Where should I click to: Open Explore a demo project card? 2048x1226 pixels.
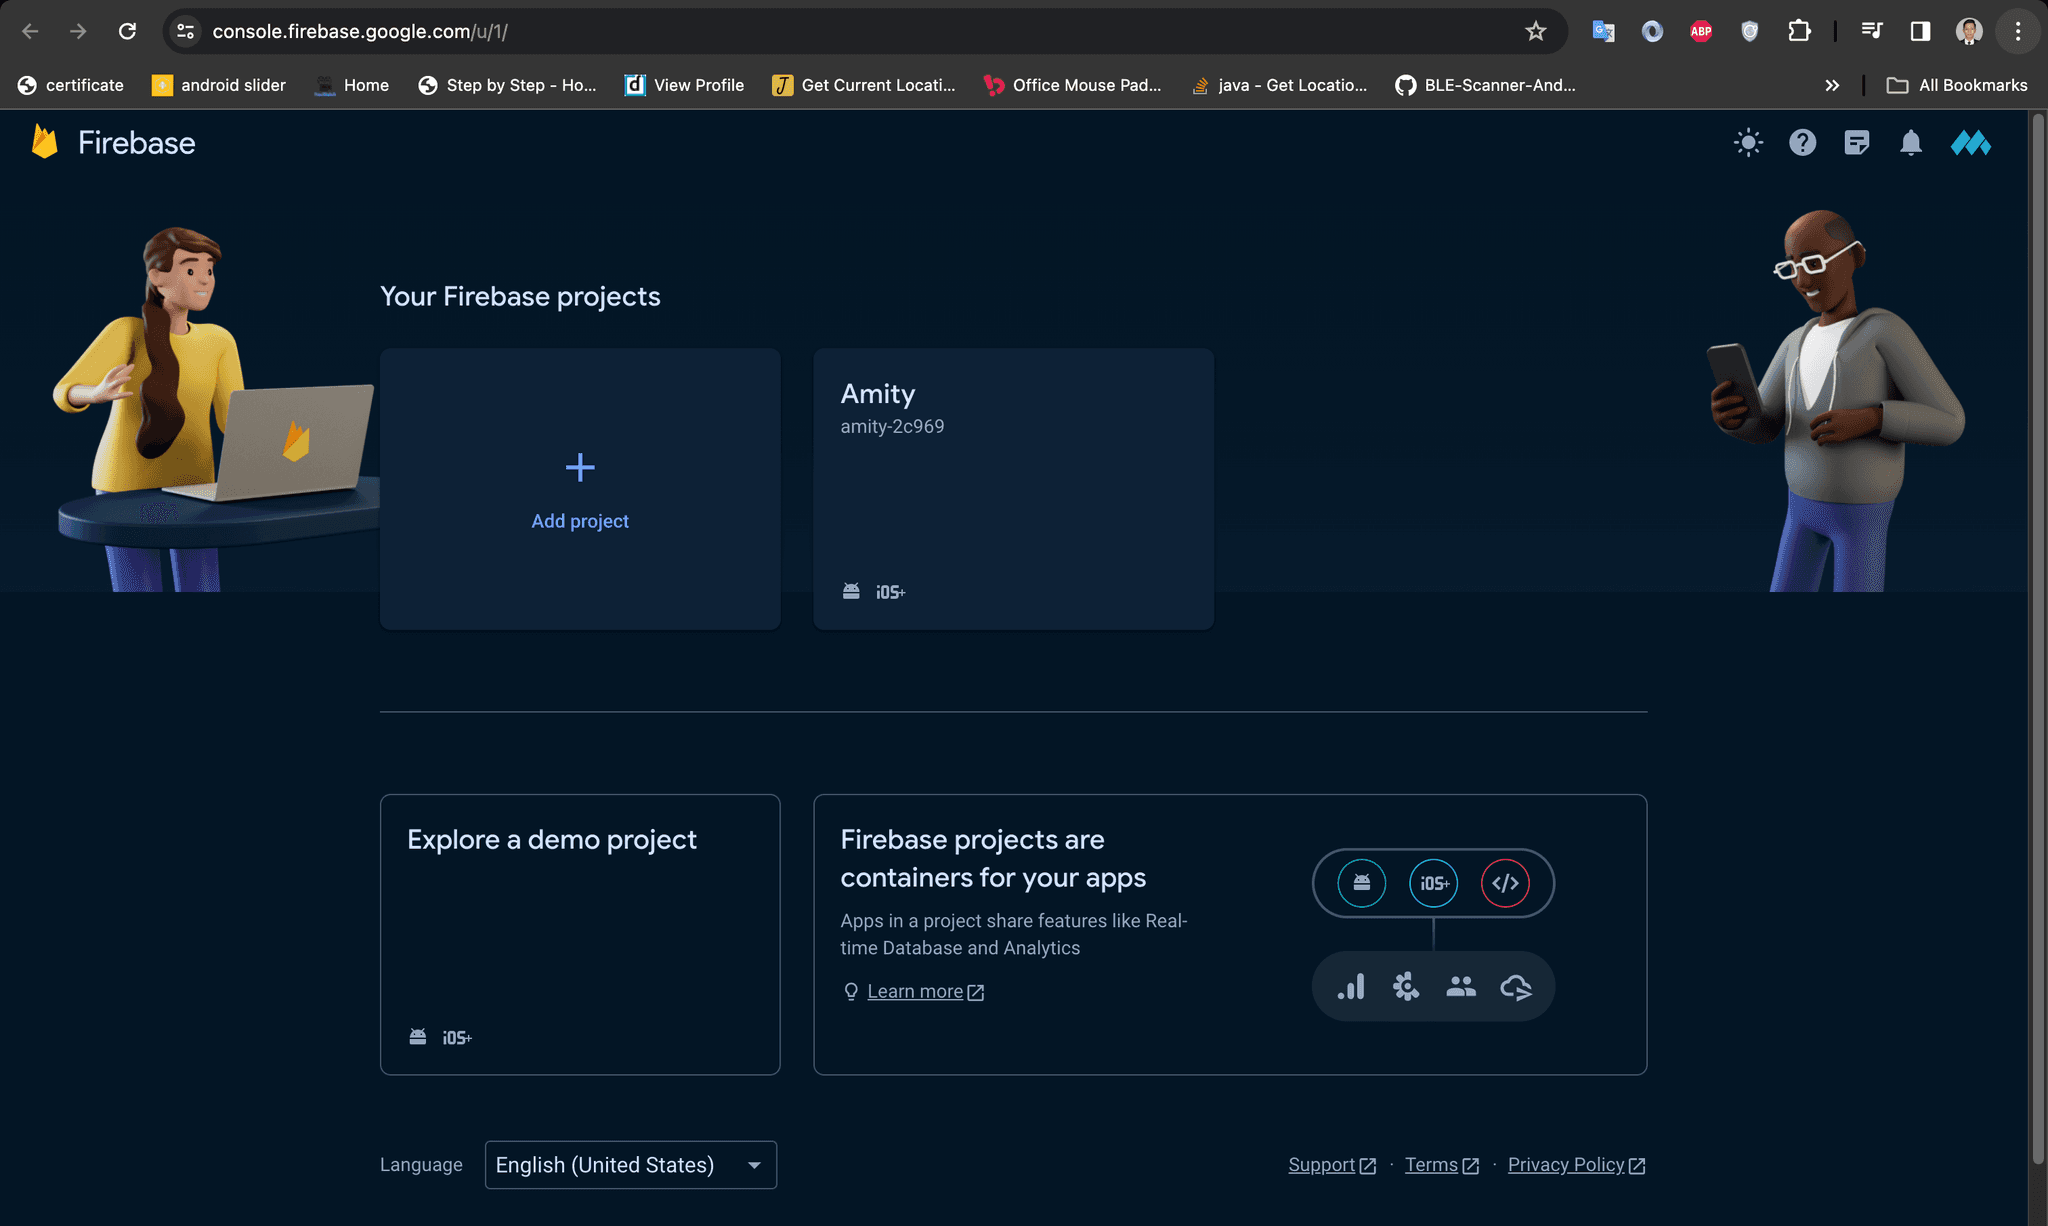[580, 934]
